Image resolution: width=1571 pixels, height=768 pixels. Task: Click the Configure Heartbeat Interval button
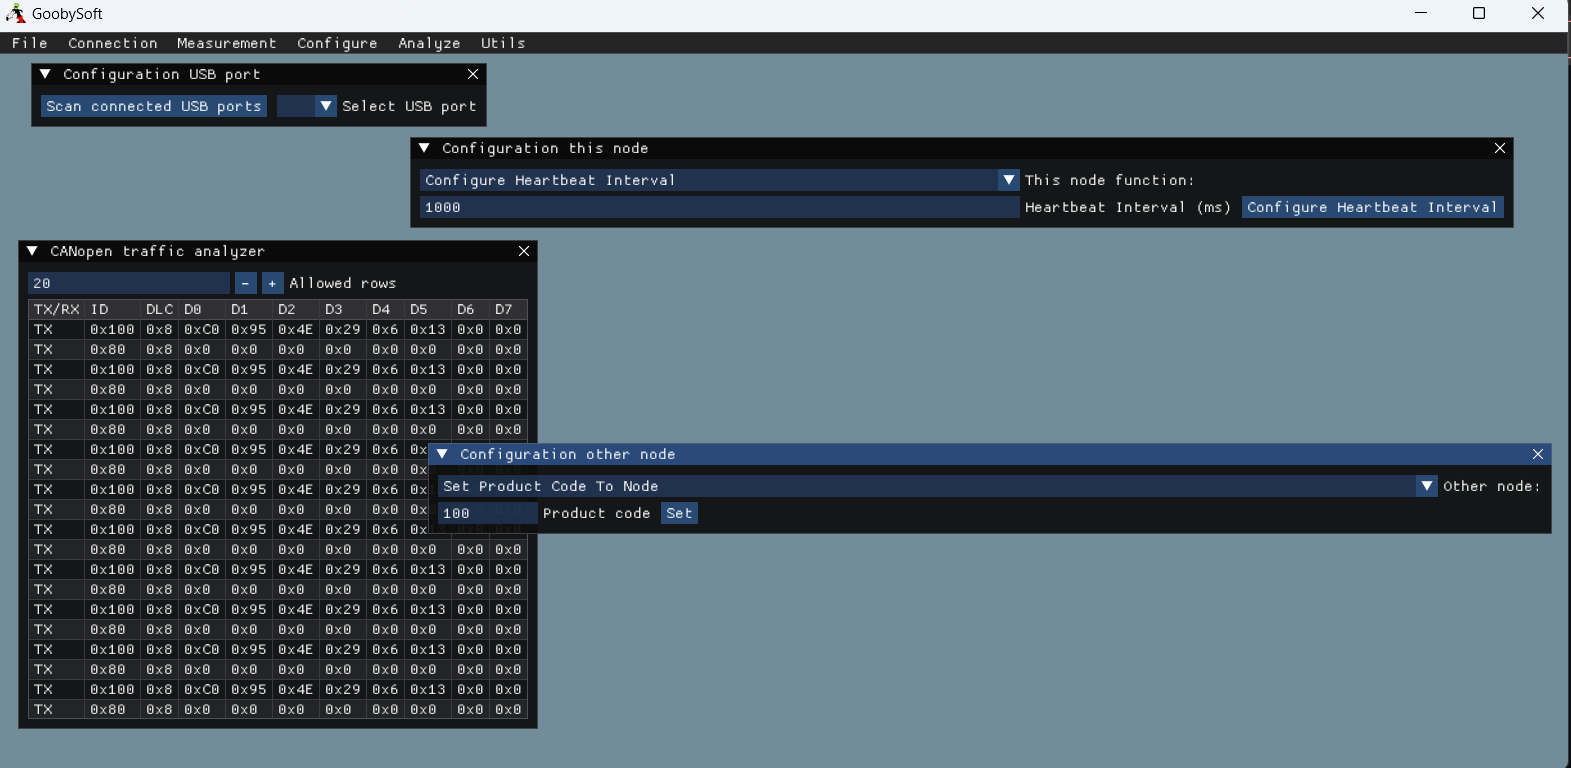click(x=1372, y=207)
